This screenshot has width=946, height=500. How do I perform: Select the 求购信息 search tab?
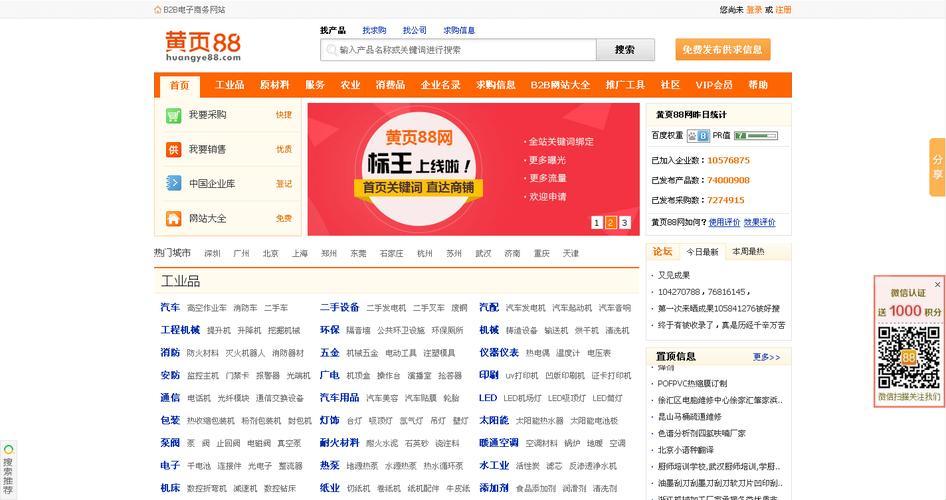pyautogui.click(x=459, y=30)
